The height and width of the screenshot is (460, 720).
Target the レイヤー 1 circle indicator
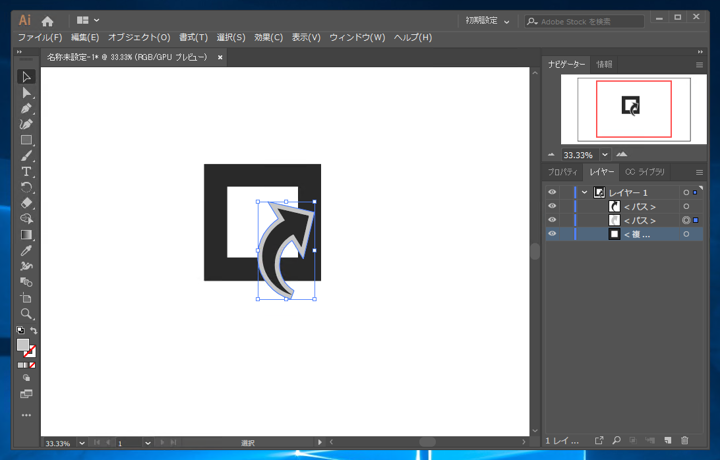(x=686, y=192)
